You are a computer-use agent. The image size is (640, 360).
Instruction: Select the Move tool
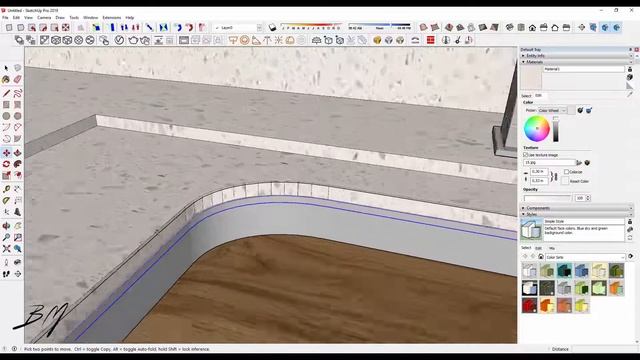click(x=6, y=153)
